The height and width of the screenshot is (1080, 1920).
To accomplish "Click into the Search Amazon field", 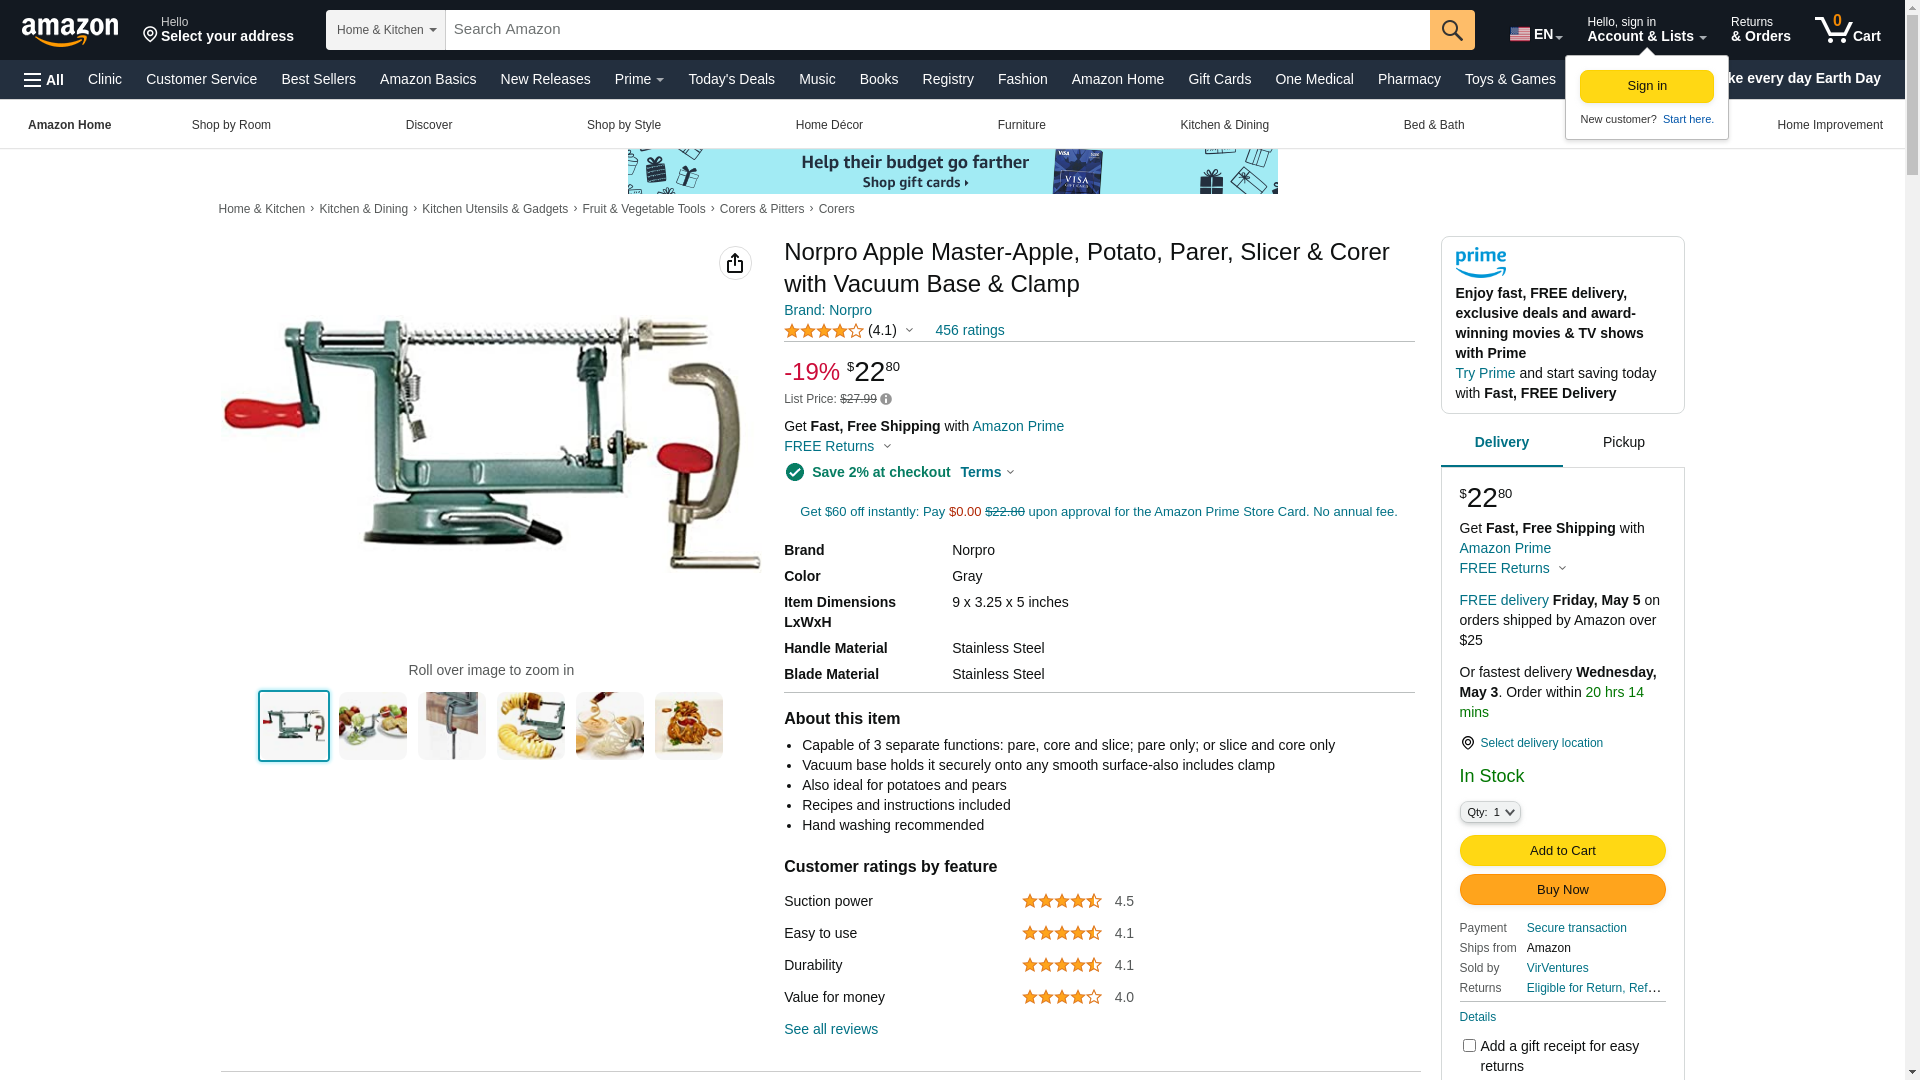I will [937, 30].
